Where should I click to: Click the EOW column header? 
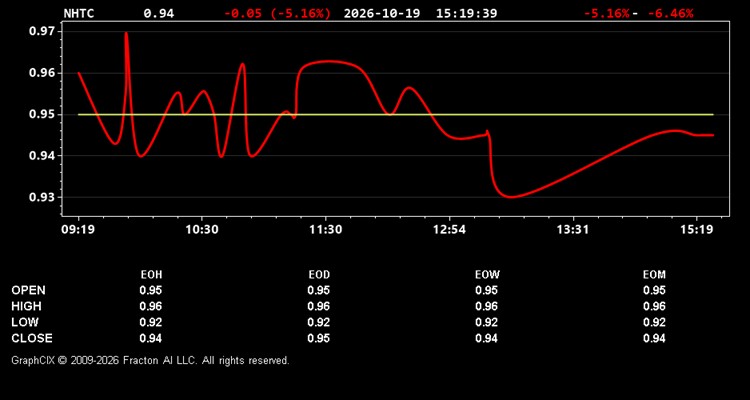click(487, 275)
